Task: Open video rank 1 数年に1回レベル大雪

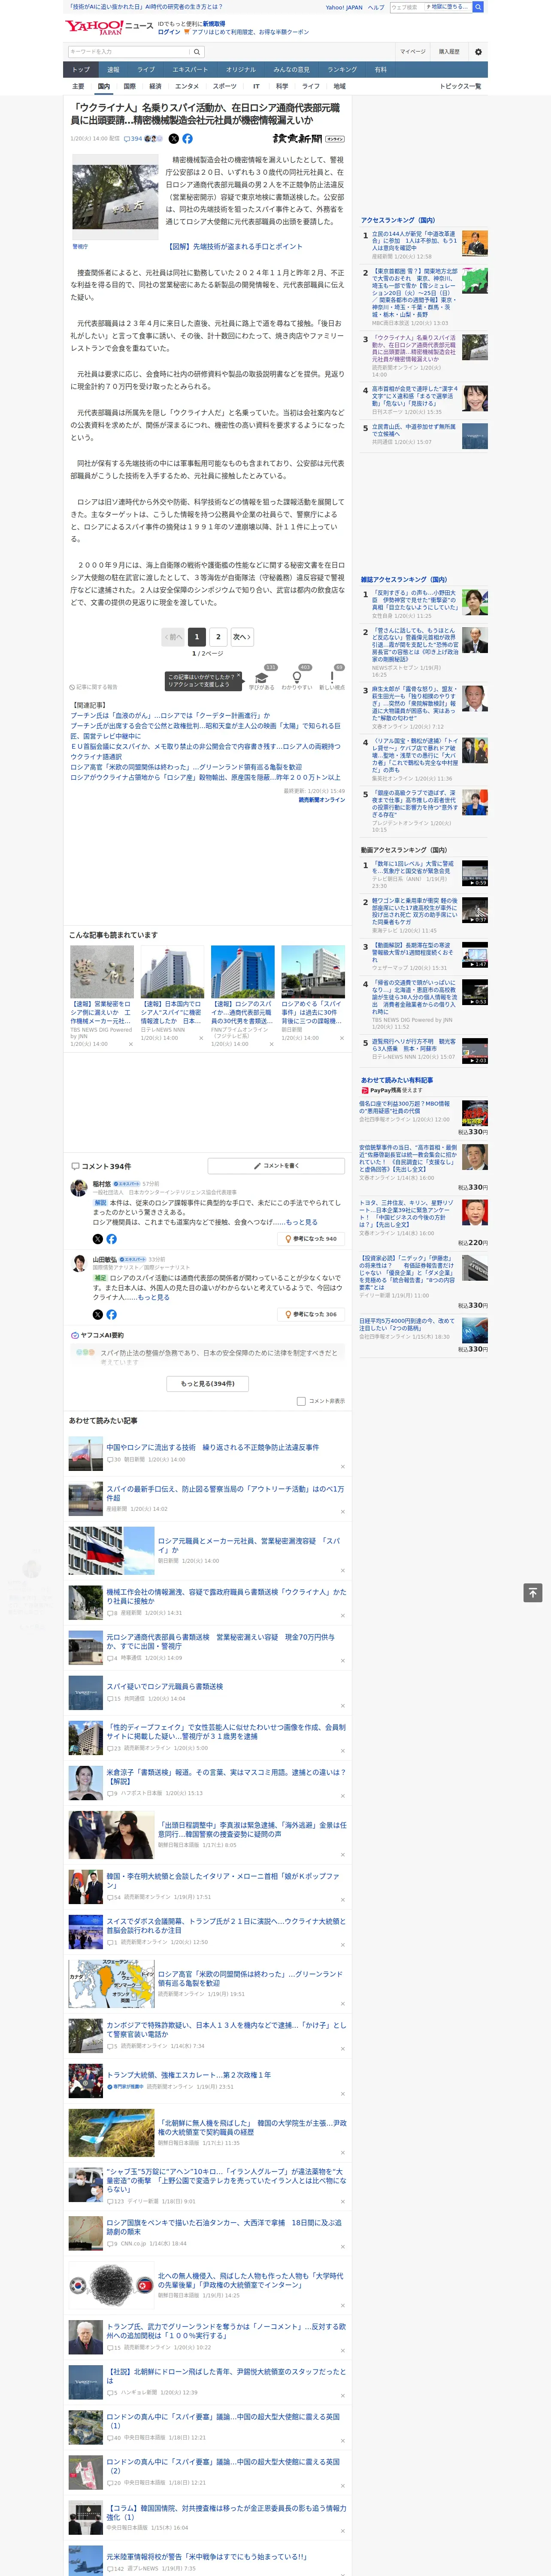Action: click(413, 867)
